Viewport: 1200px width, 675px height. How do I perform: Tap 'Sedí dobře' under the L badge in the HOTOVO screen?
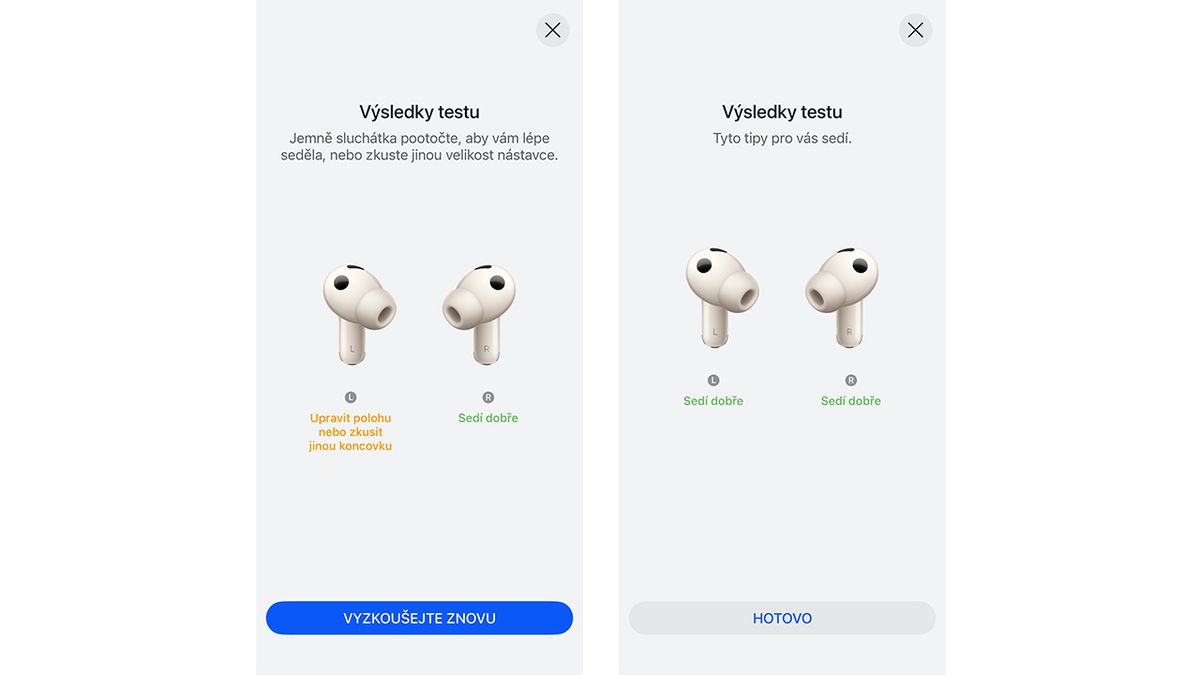713,401
